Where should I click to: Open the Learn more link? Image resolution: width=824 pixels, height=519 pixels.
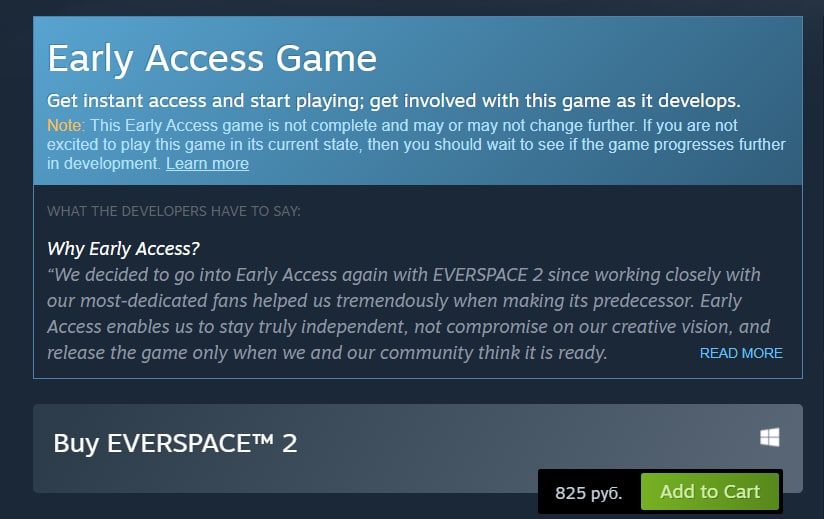[208, 163]
